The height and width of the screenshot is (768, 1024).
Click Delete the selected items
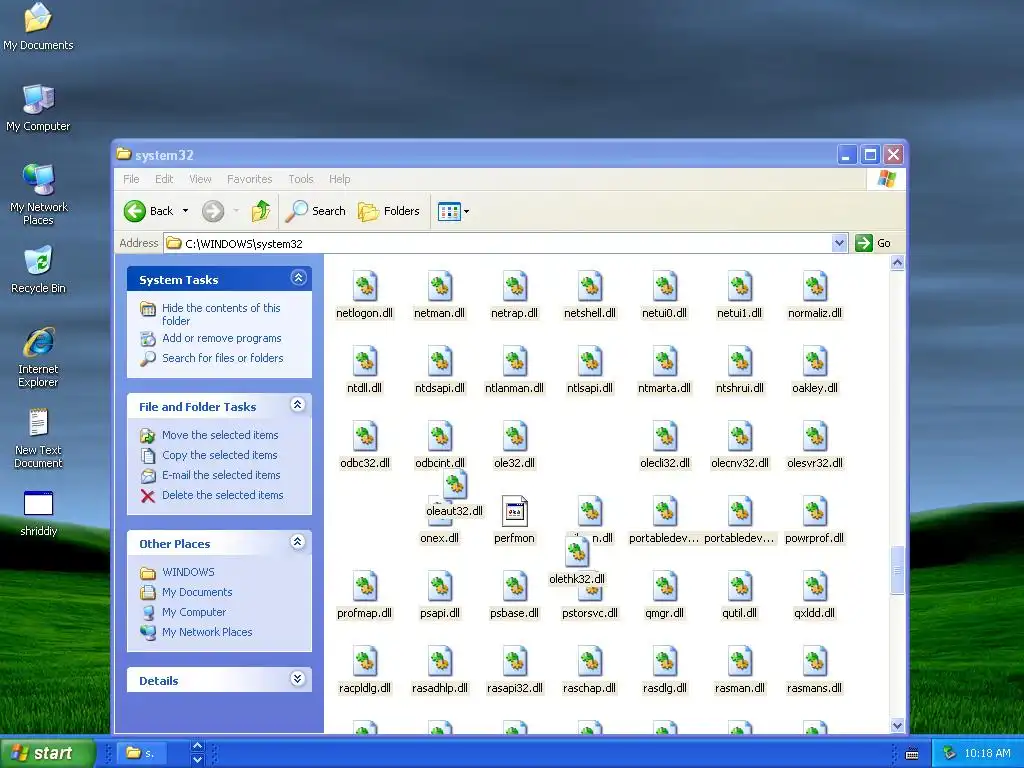223,495
